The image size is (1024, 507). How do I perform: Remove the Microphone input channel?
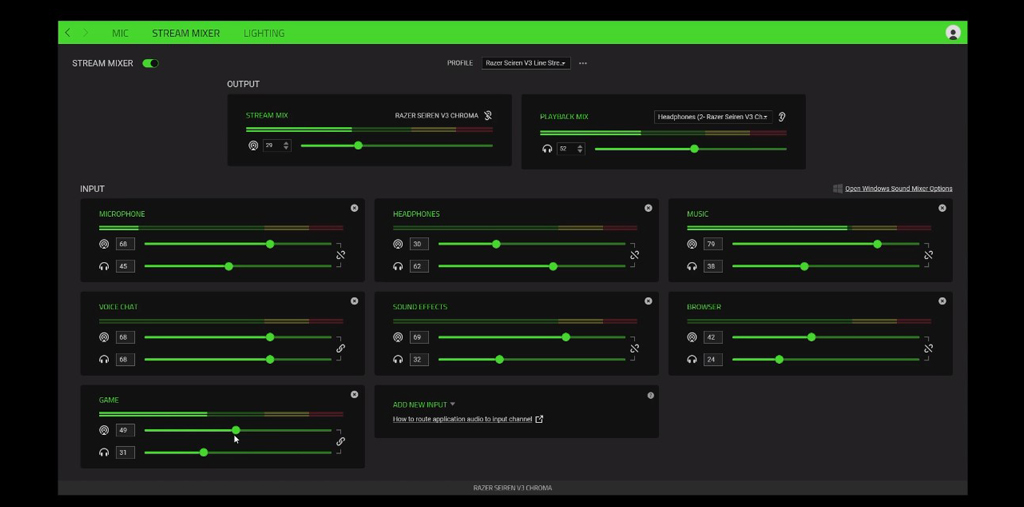point(354,208)
